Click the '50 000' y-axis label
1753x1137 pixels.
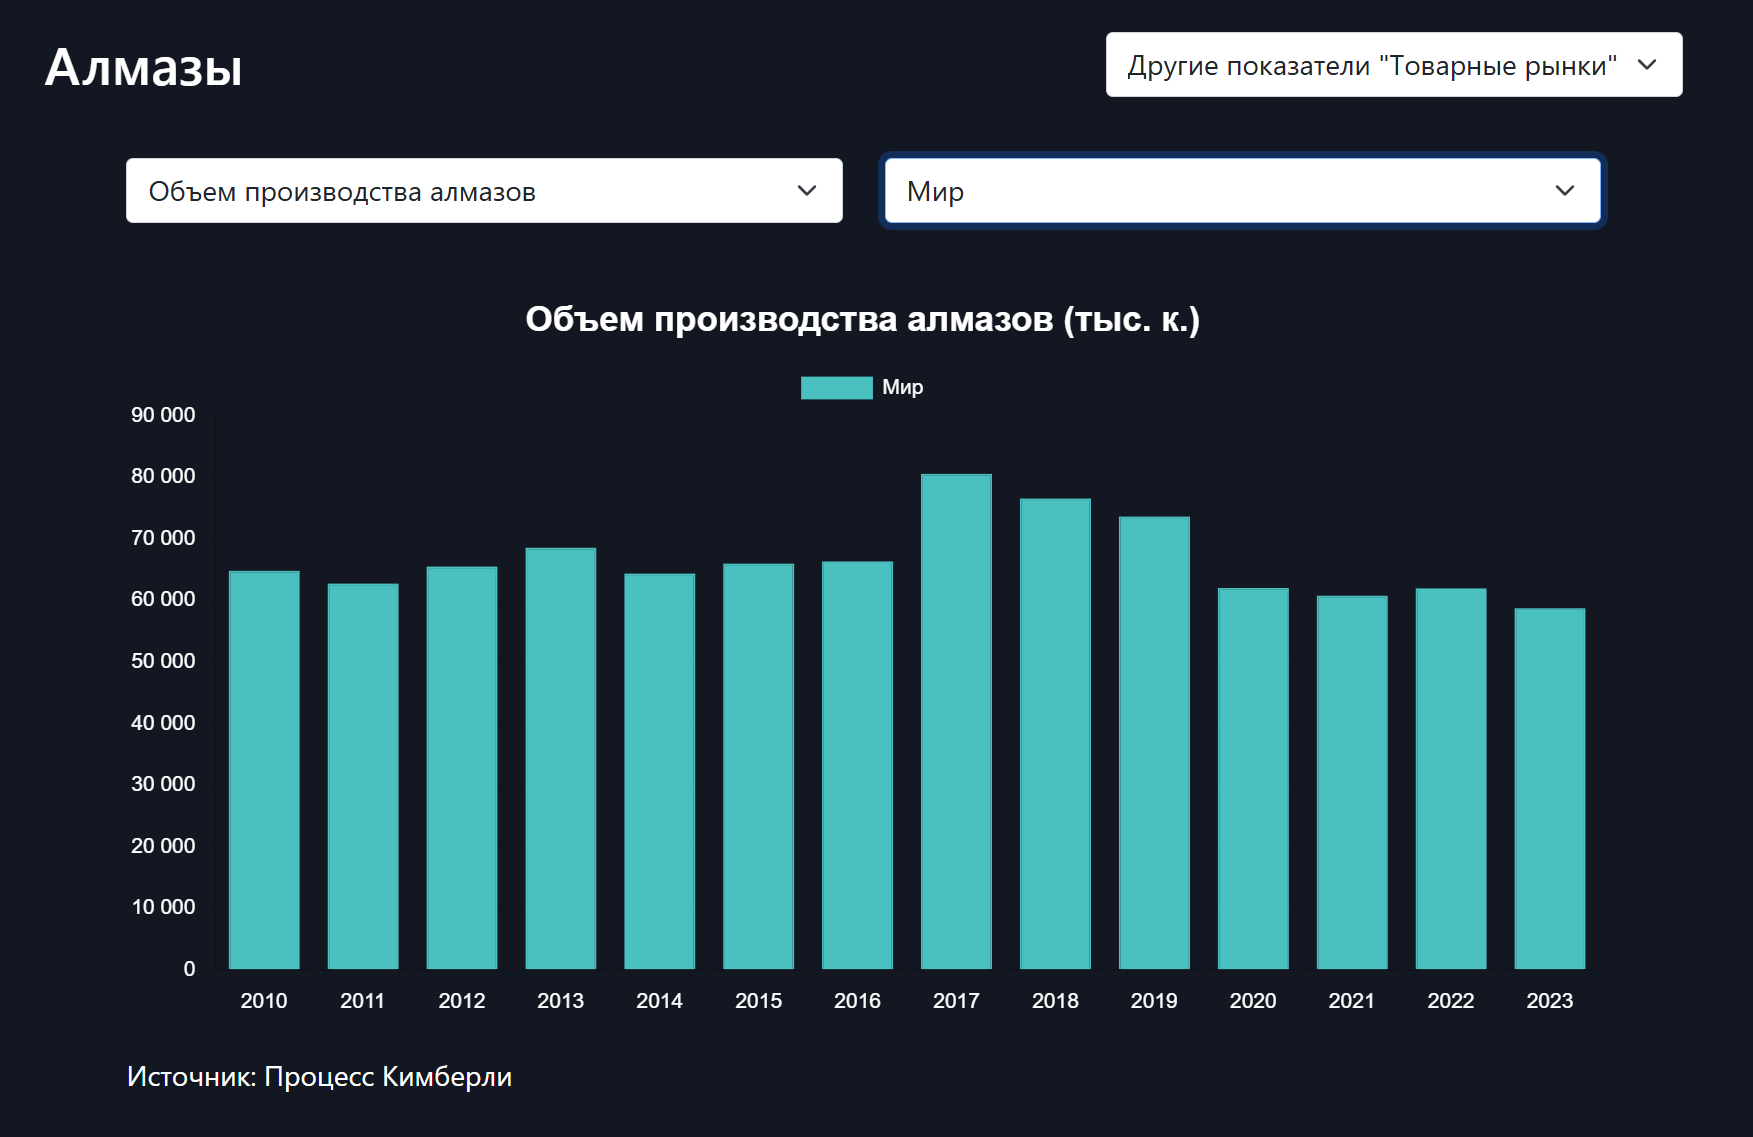pyautogui.click(x=163, y=661)
